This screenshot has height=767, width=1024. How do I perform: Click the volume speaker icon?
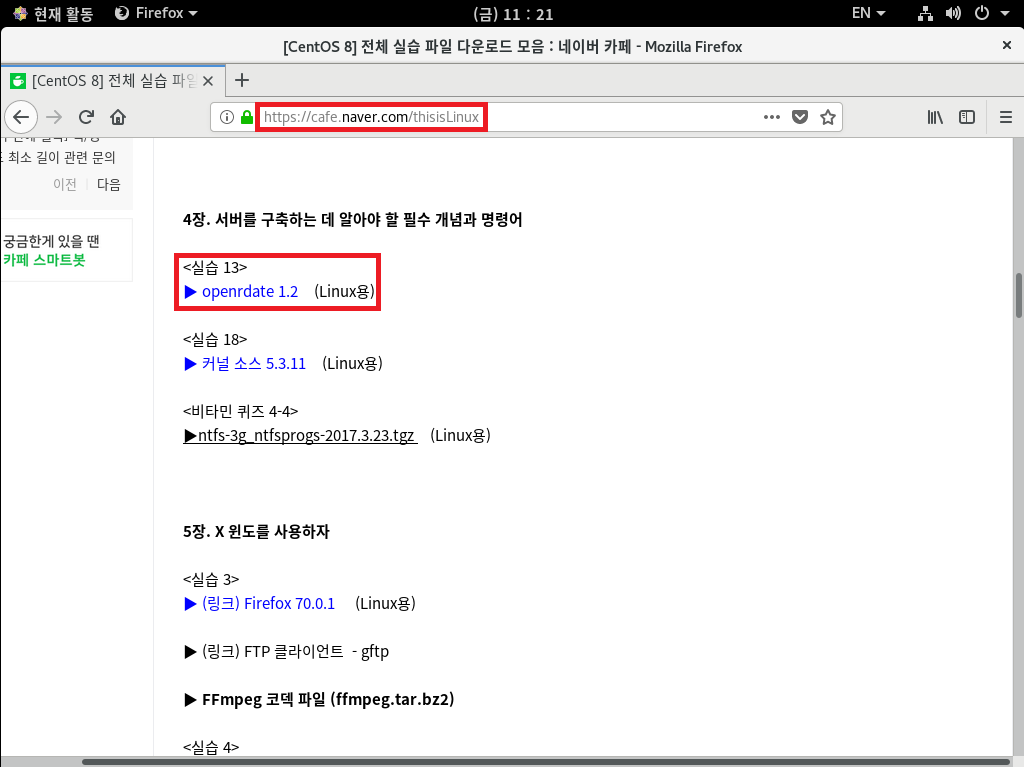[x=953, y=13]
